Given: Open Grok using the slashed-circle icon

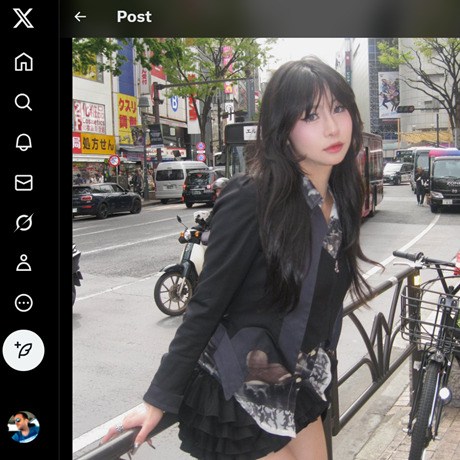Looking at the screenshot, I should click(24, 223).
